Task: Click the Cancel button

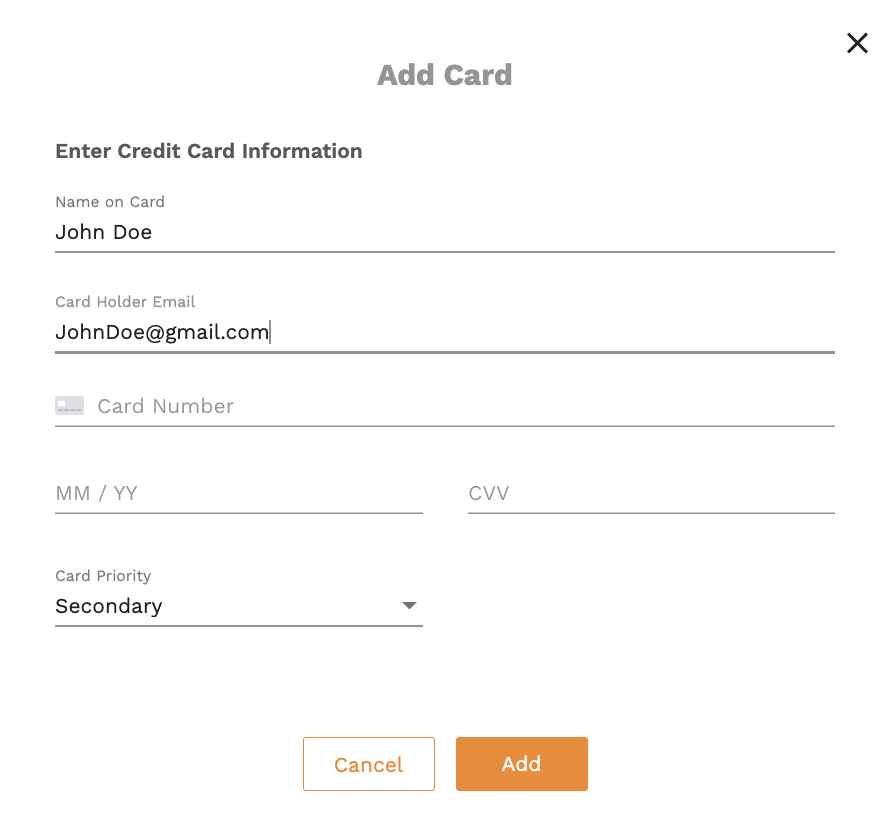Action: tap(369, 764)
